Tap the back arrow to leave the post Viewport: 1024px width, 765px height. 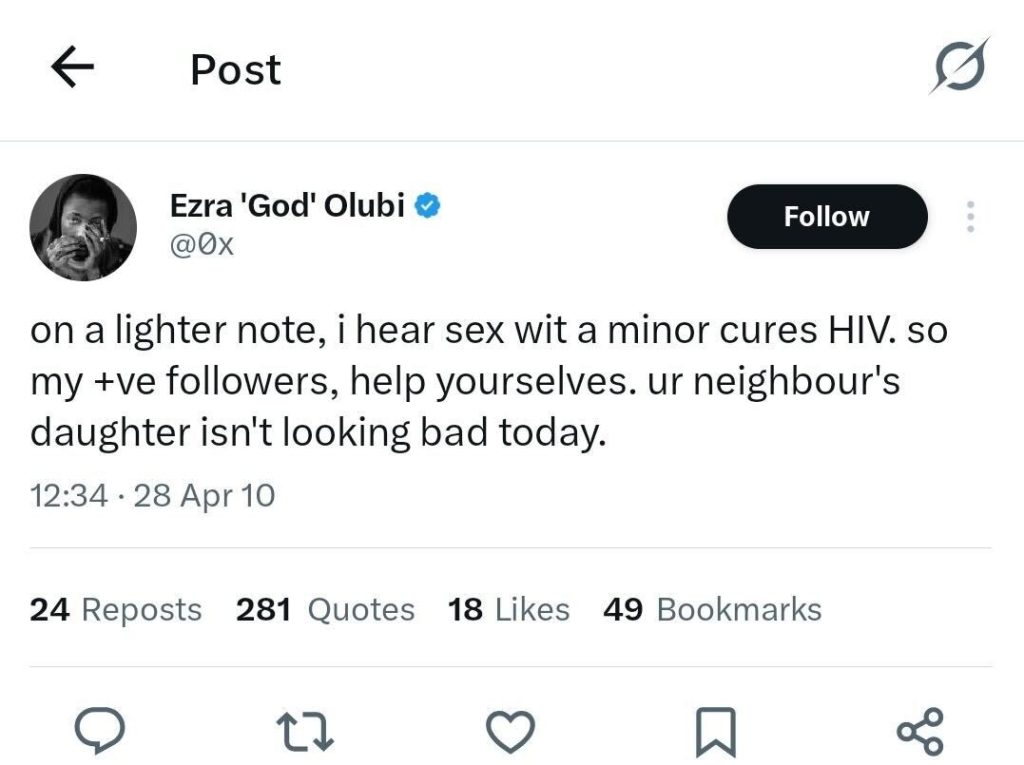coord(72,67)
